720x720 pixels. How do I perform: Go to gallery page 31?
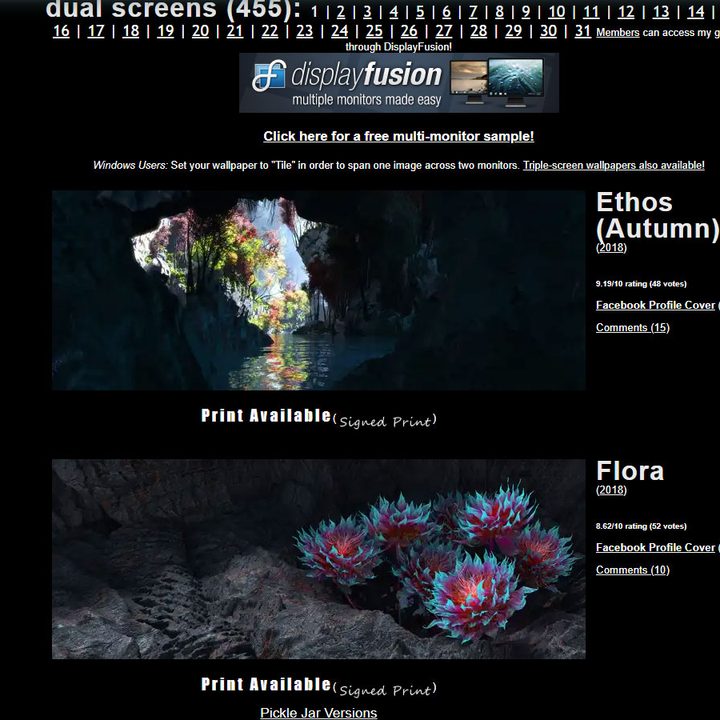pyautogui.click(x=583, y=31)
